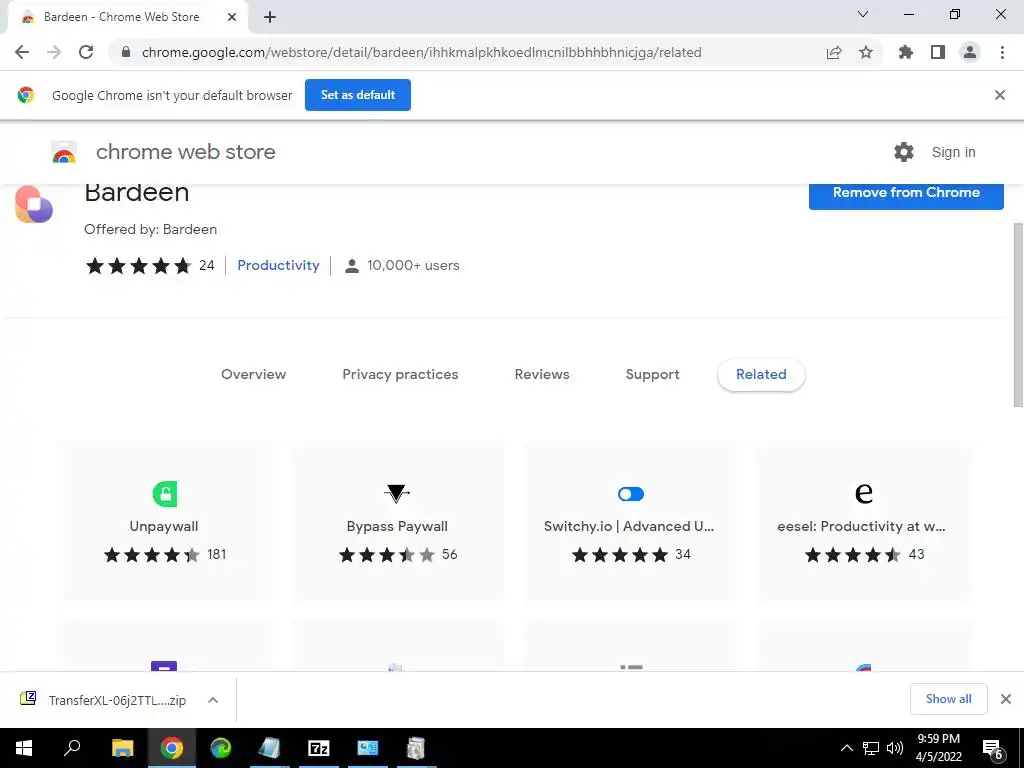
Task: Click the volume speaker tray icon
Action: point(895,748)
